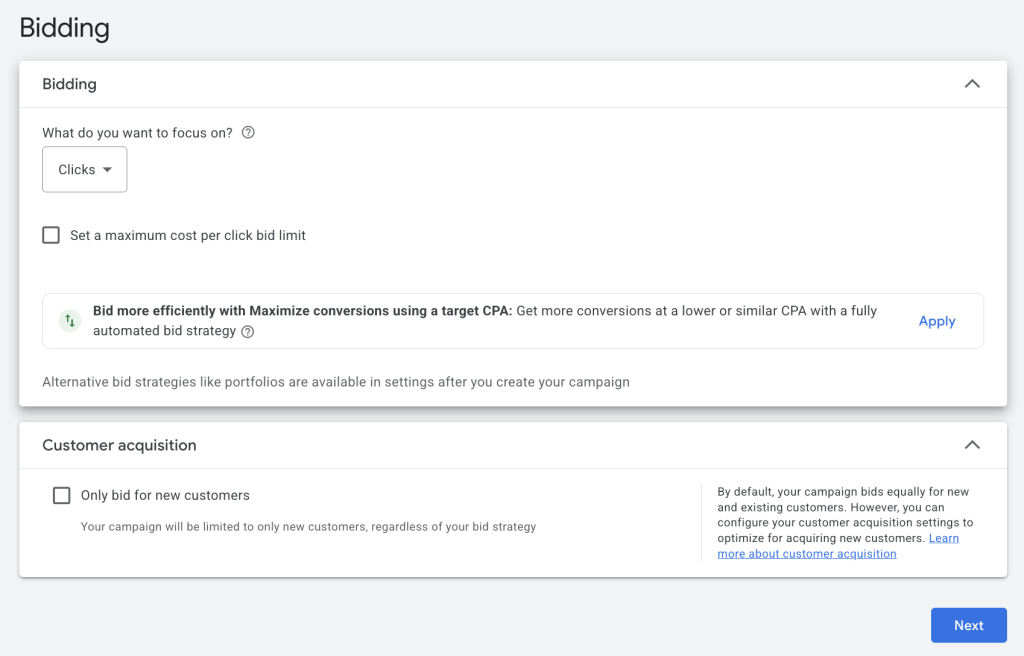
Task: Check Only bid for new customers box
Action: [62, 496]
